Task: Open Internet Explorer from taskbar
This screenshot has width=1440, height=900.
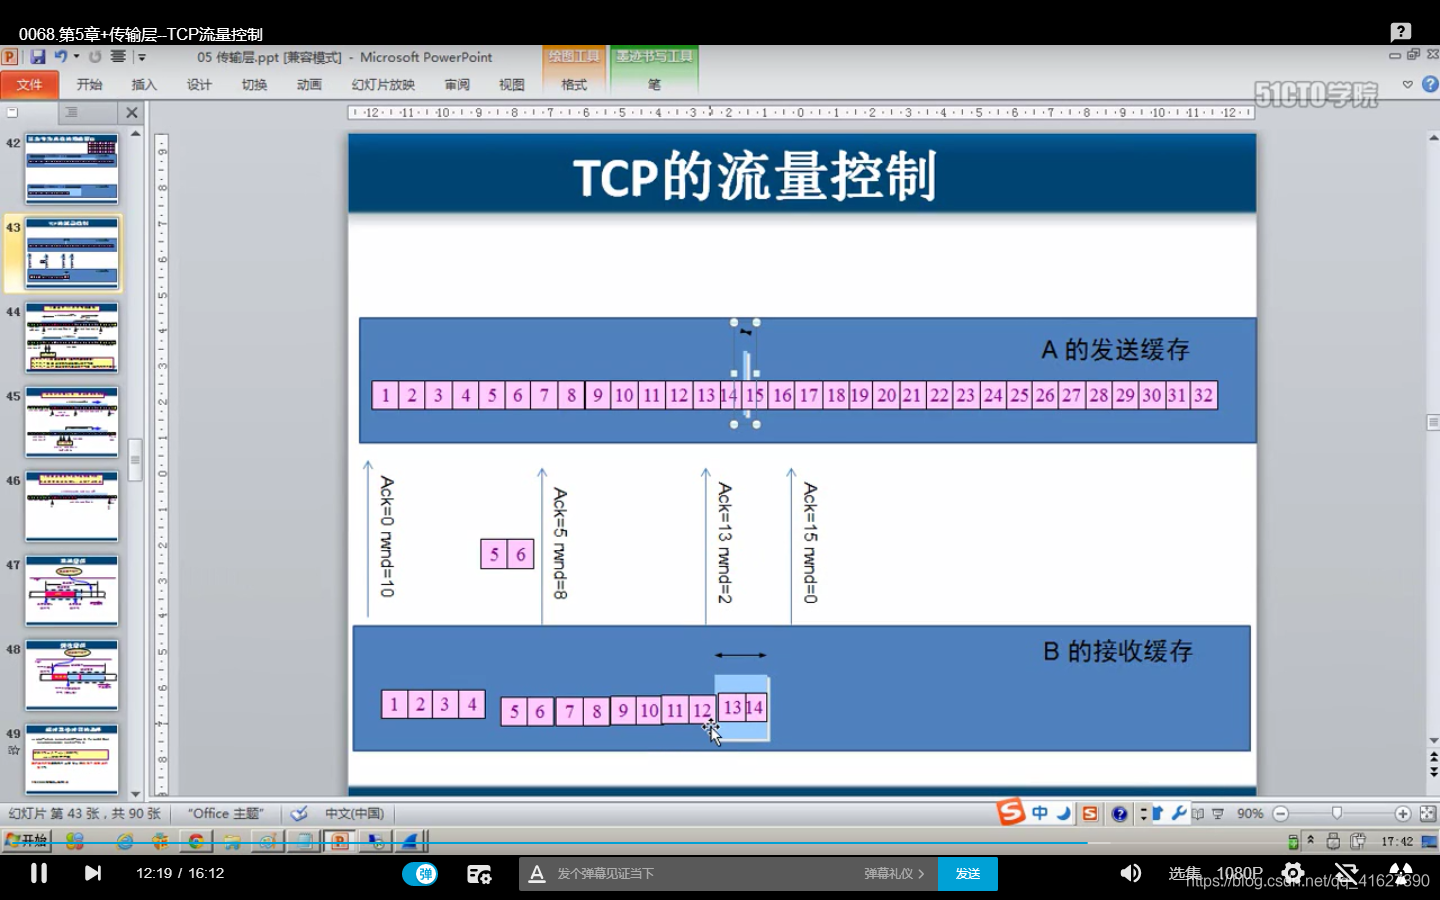Action: pyautogui.click(x=125, y=842)
